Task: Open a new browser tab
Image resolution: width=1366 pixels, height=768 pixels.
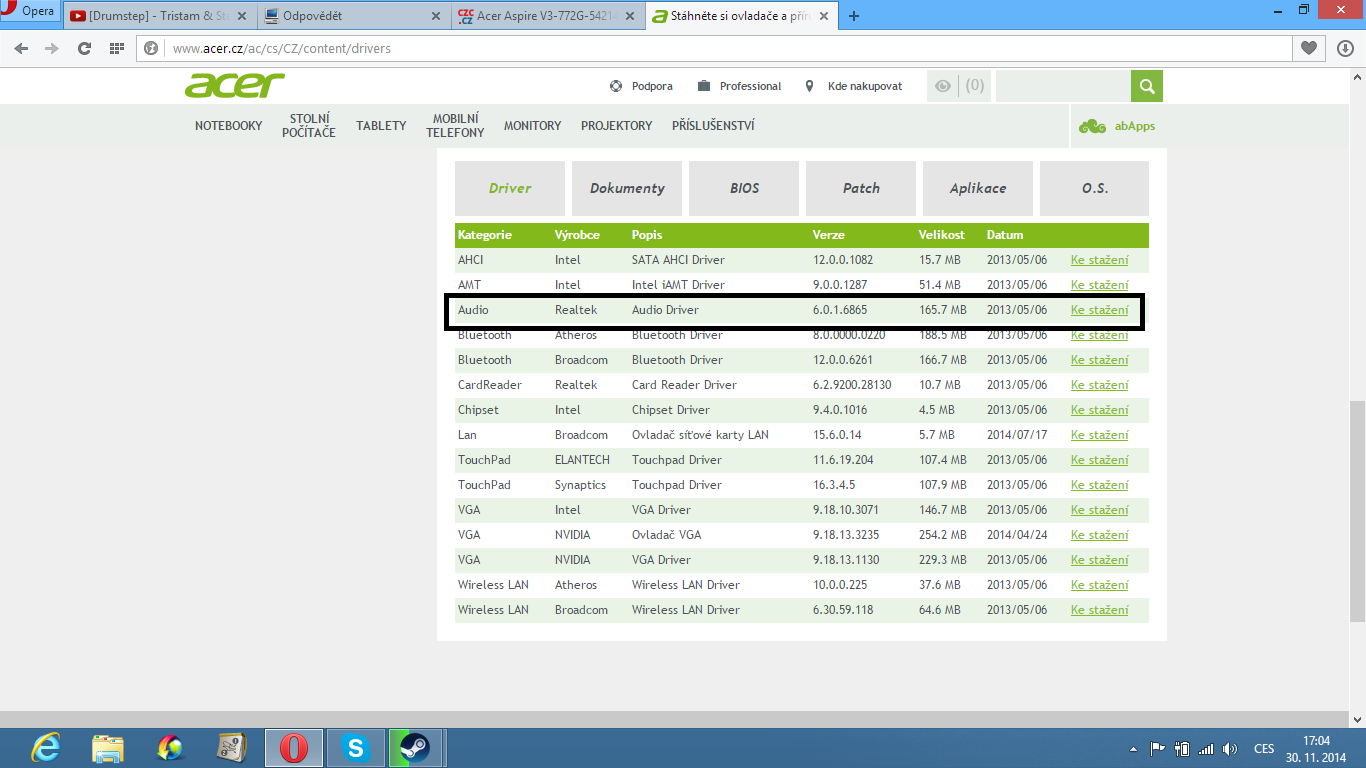Action: [x=853, y=16]
